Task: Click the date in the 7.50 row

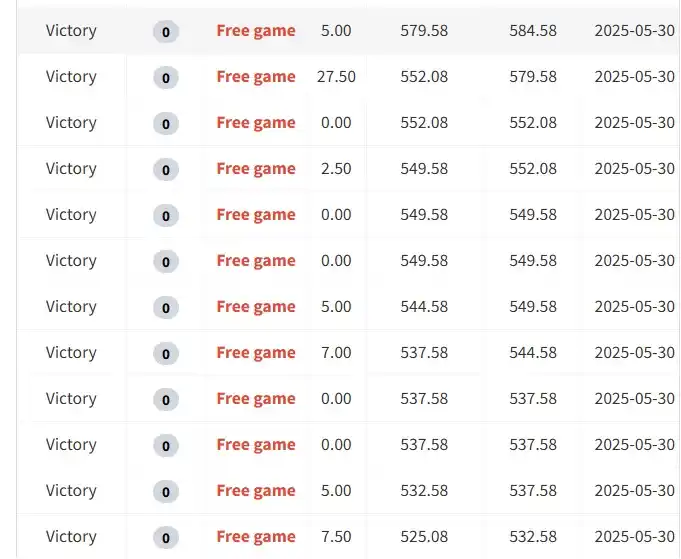Action: (x=635, y=537)
